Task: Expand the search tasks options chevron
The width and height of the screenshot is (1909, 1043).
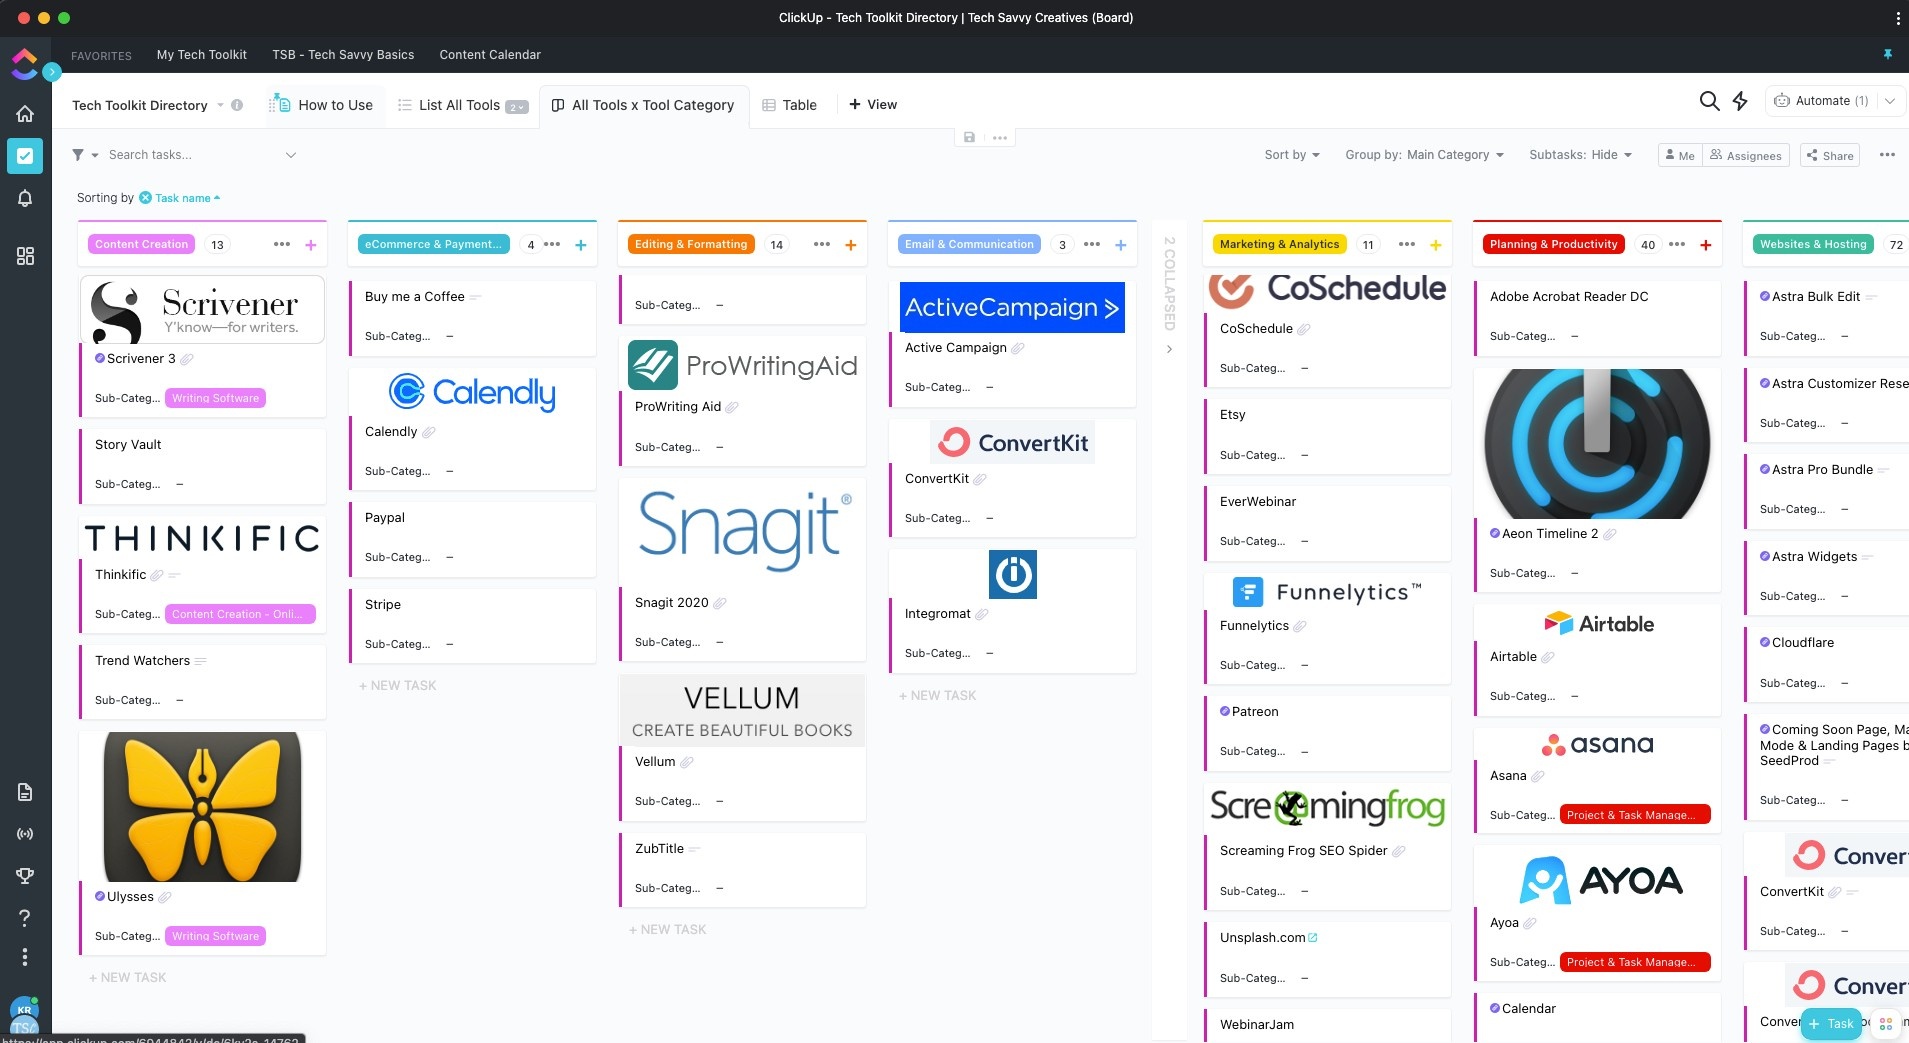Action: (x=291, y=155)
